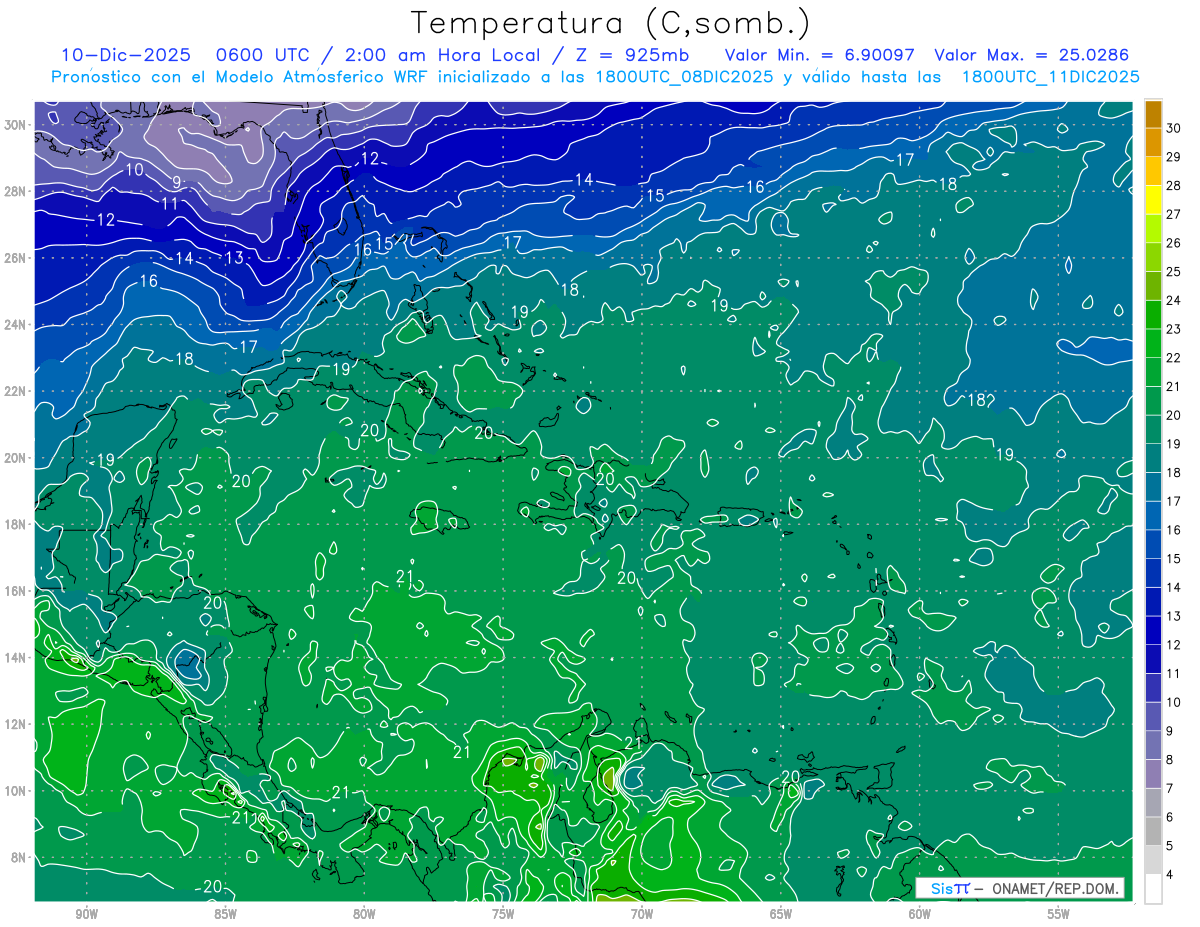The height and width of the screenshot is (927, 1200).
Task: Click the 65W longitude axis label
Action: tap(781, 914)
